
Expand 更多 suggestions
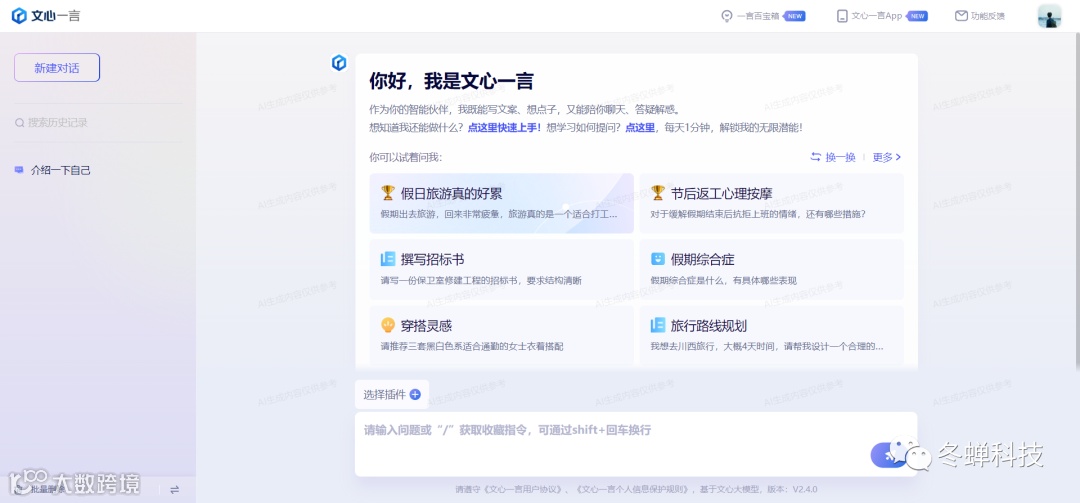click(x=887, y=157)
